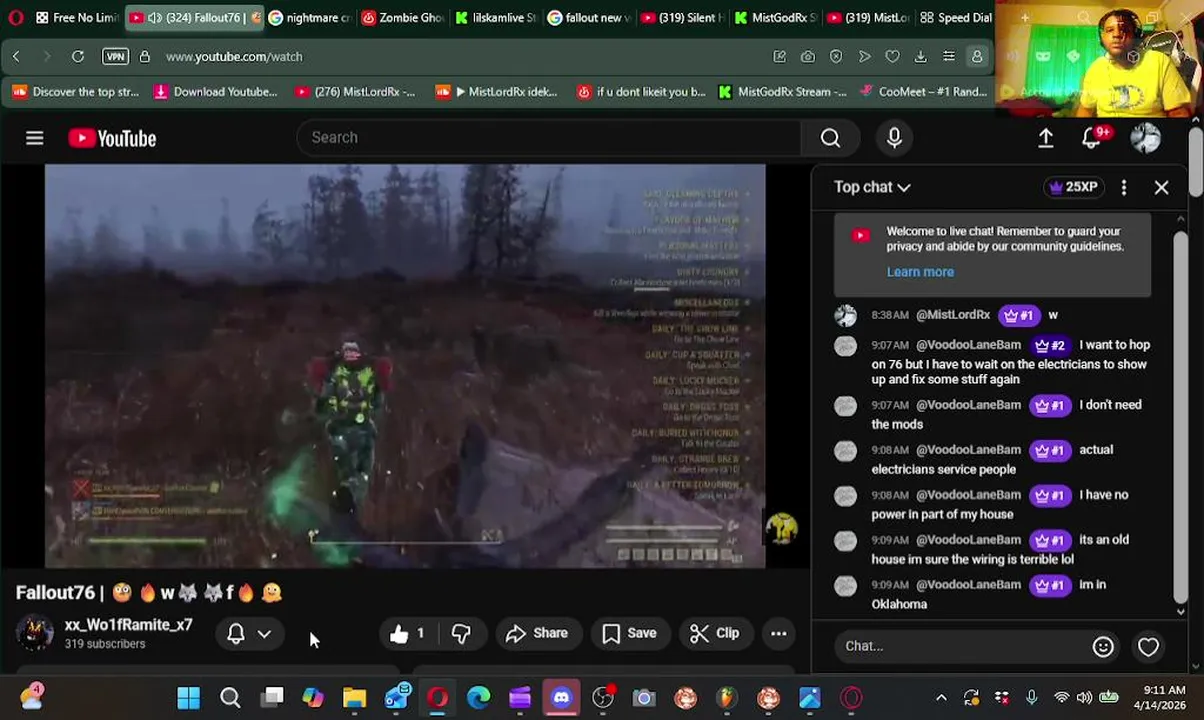
Task: Open xx_Wo1fRamite_x7 channel name
Action: [x=128, y=625]
